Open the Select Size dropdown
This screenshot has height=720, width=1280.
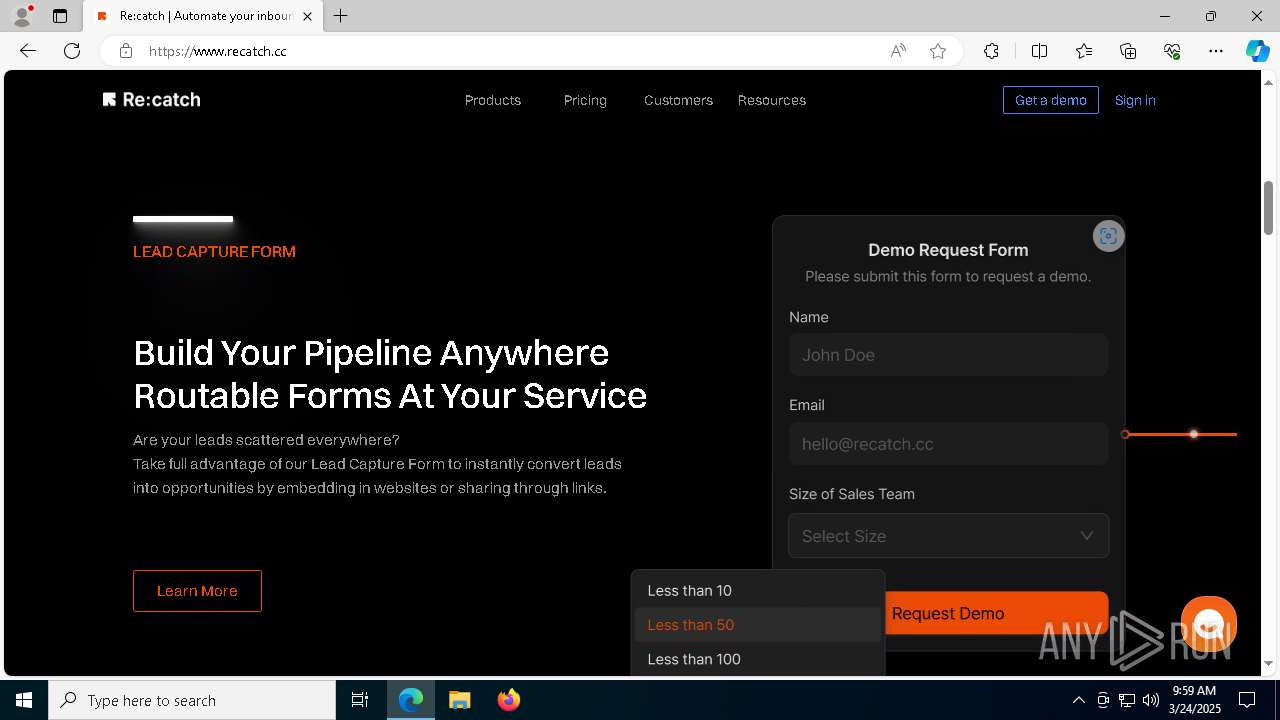pos(948,536)
